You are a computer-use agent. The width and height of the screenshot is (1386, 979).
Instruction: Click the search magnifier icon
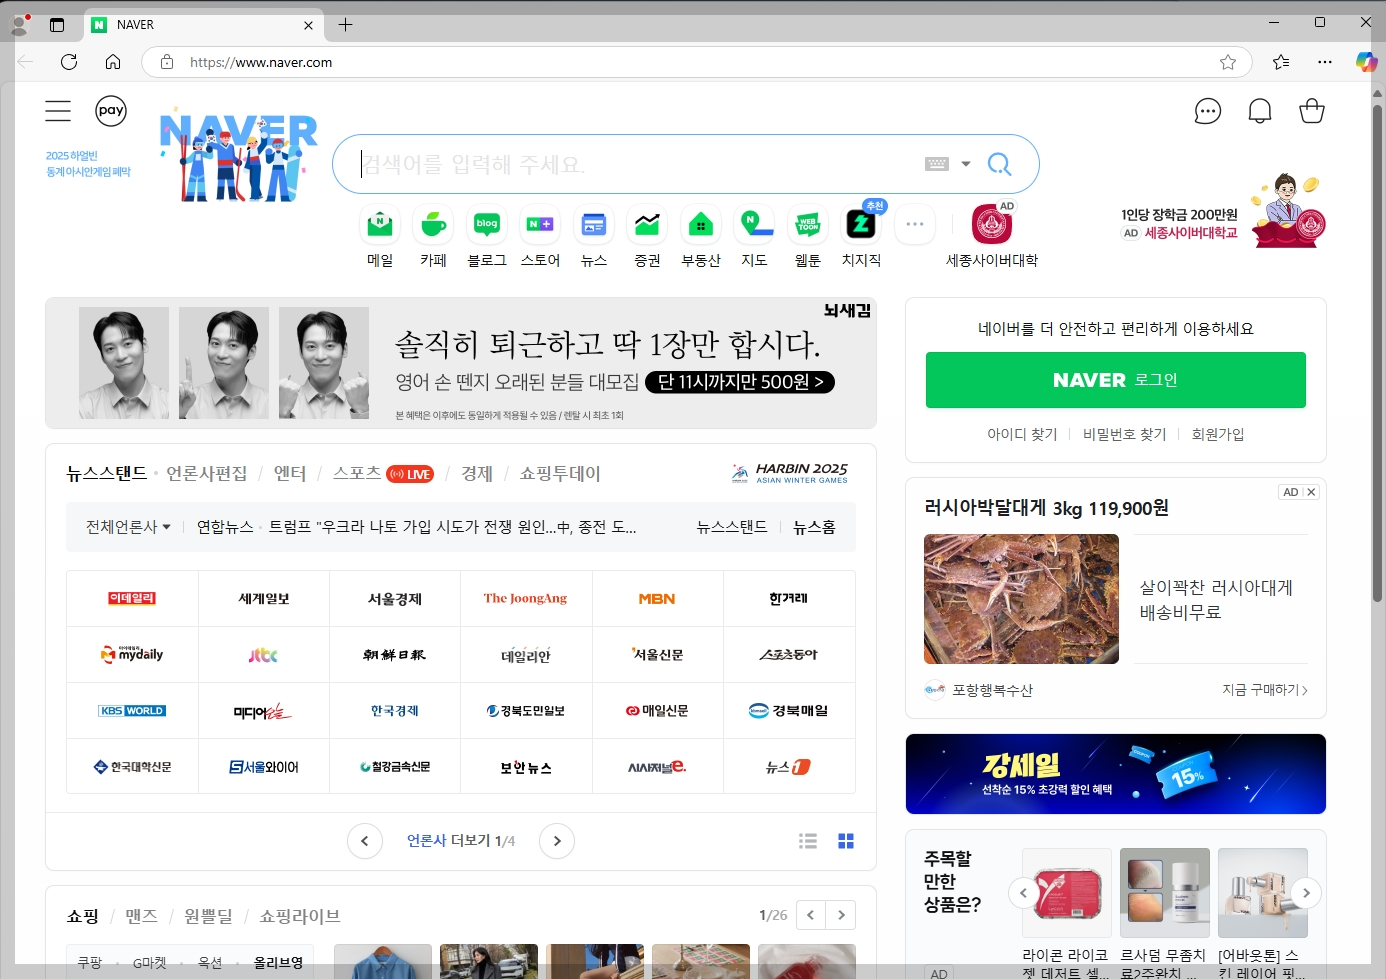click(999, 164)
